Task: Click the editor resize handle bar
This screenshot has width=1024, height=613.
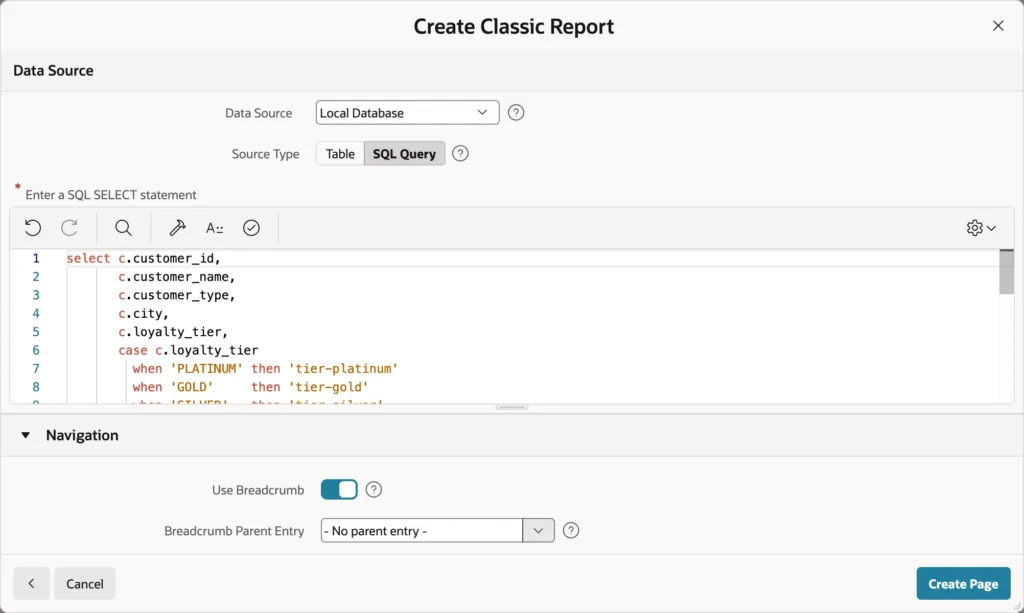Action: 512,407
